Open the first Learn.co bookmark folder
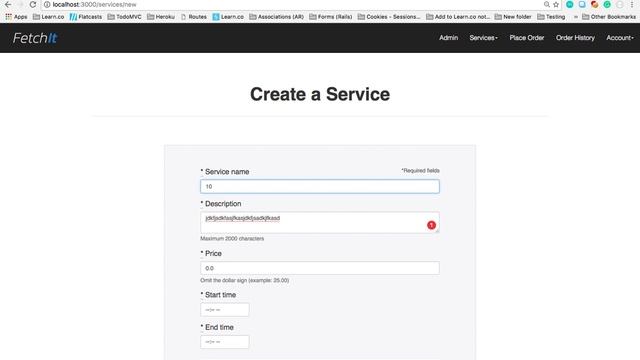 (48, 17)
